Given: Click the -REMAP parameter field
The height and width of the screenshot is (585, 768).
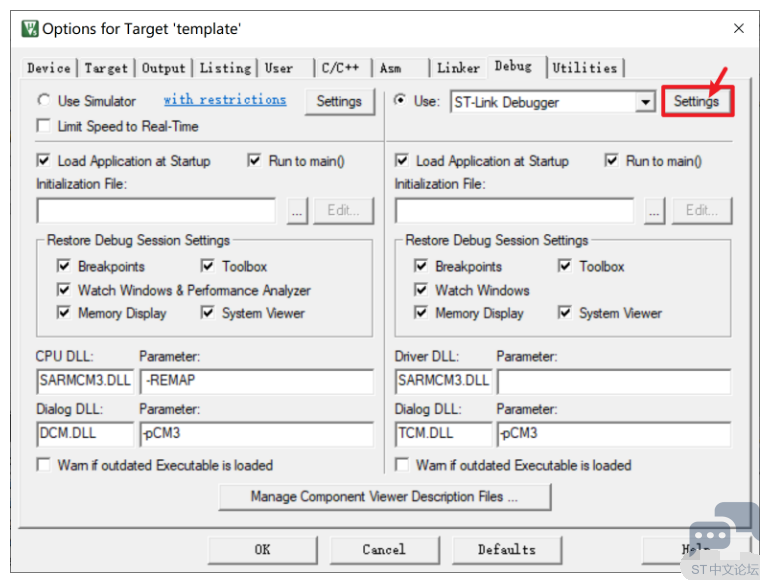Looking at the screenshot, I should [257, 381].
